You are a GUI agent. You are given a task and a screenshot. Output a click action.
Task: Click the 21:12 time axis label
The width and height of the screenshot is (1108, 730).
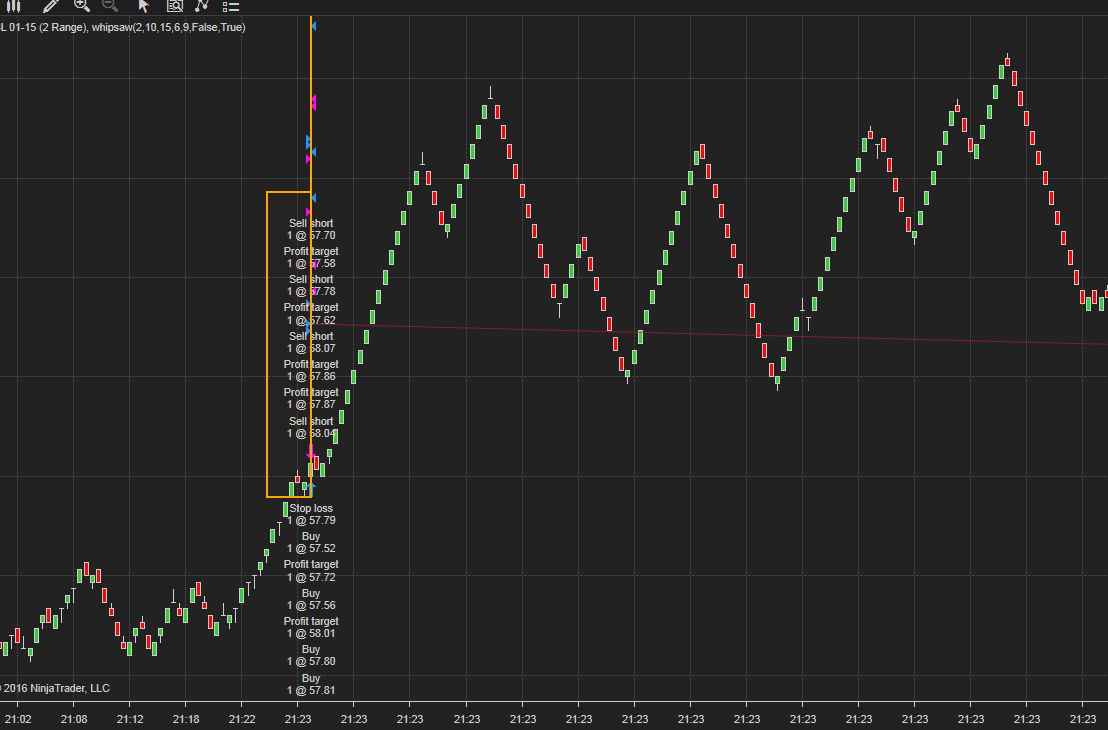tap(129, 719)
